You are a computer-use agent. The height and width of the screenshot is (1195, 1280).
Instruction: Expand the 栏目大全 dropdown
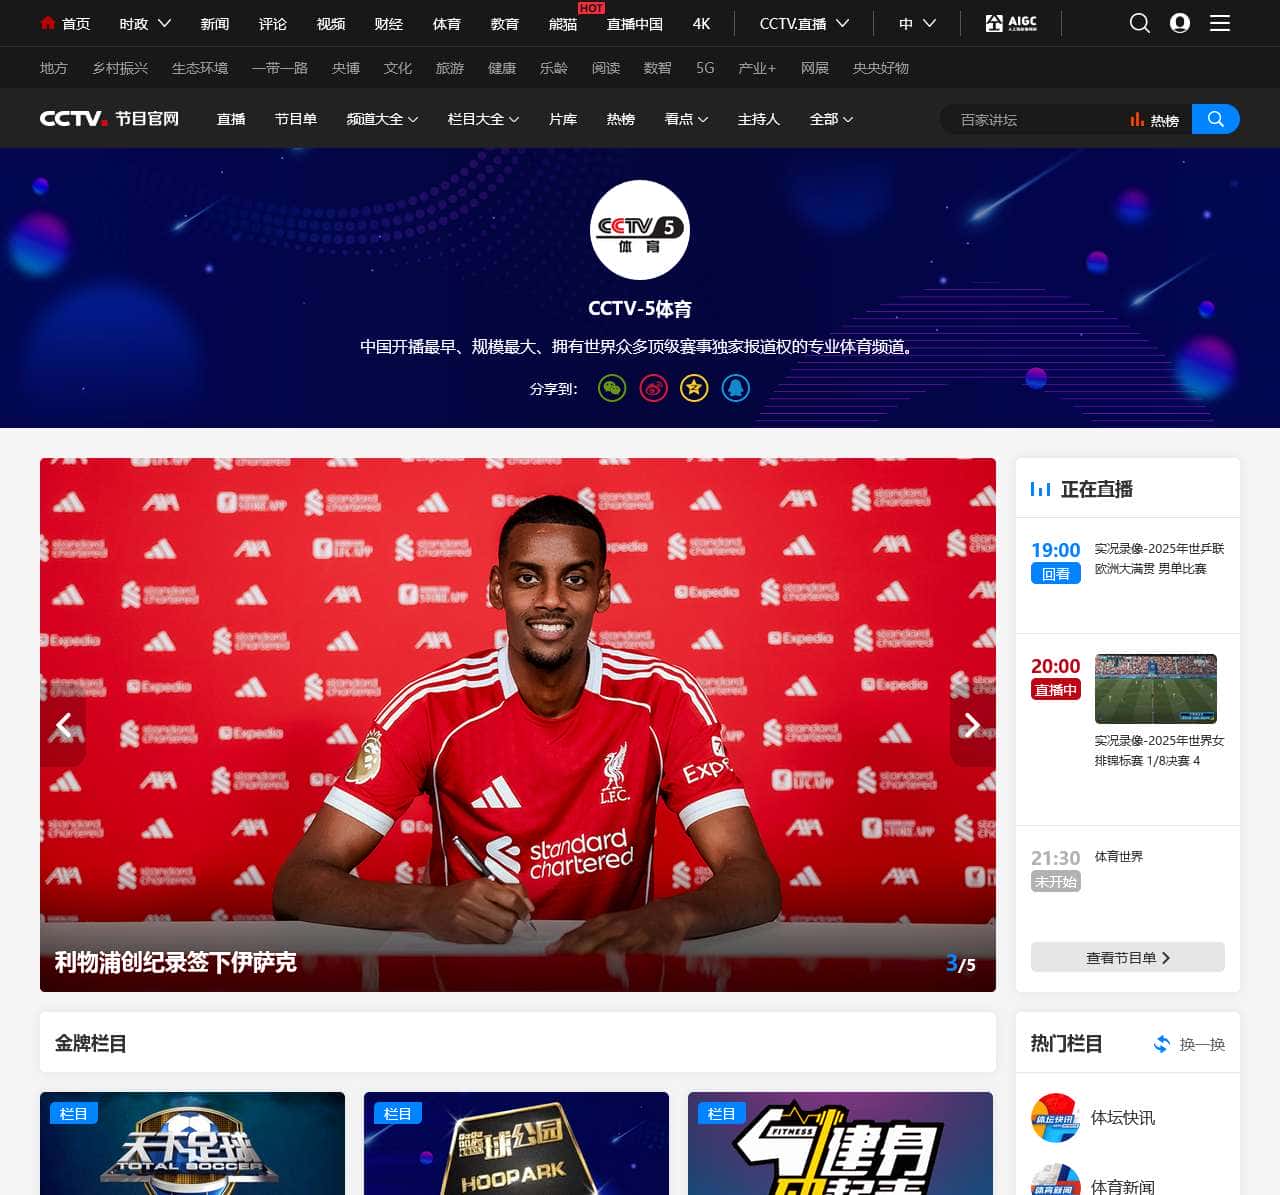(x=483, y=119)
